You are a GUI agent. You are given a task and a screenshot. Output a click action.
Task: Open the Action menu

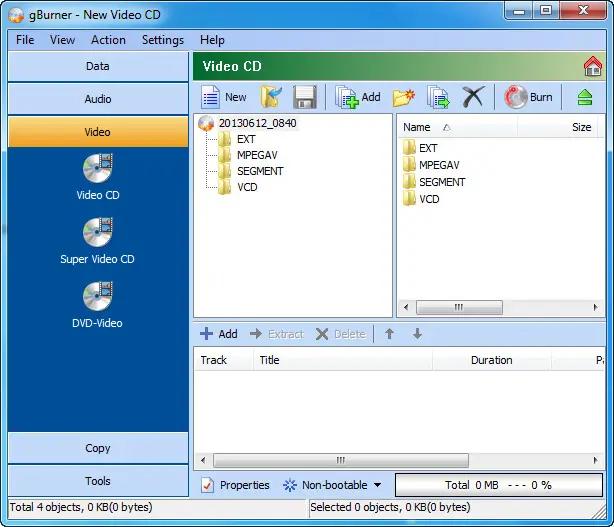108,40
